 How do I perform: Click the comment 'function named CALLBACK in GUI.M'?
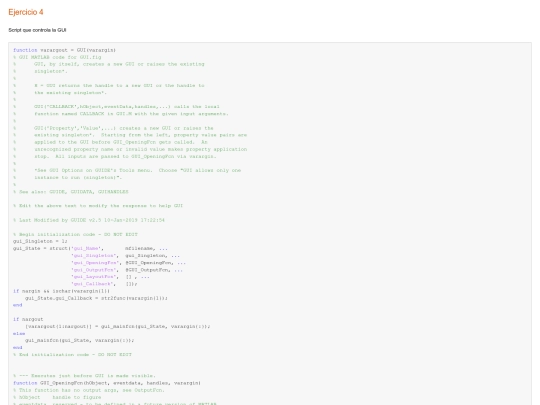point(131,114)
